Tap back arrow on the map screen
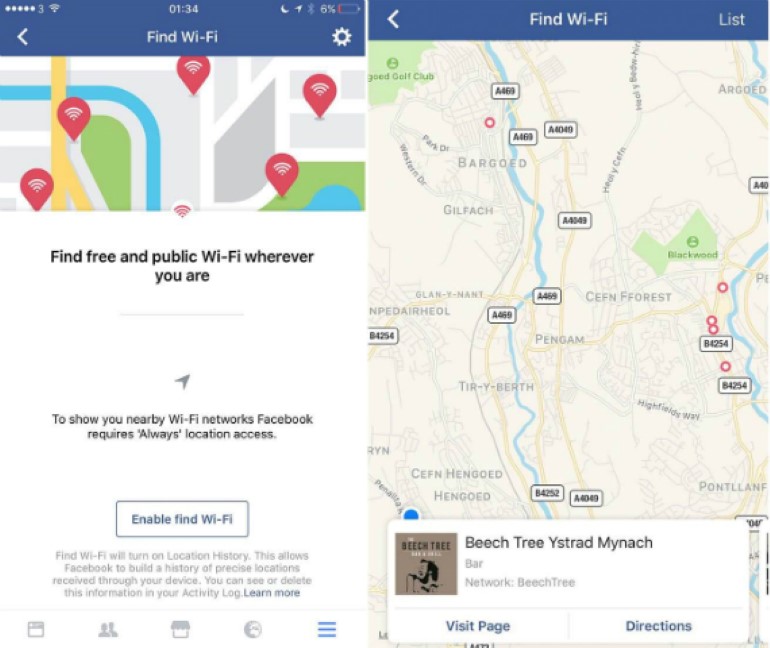Image resolution: width=770 pixels, height=648 pixels. [x=393, y=20]
